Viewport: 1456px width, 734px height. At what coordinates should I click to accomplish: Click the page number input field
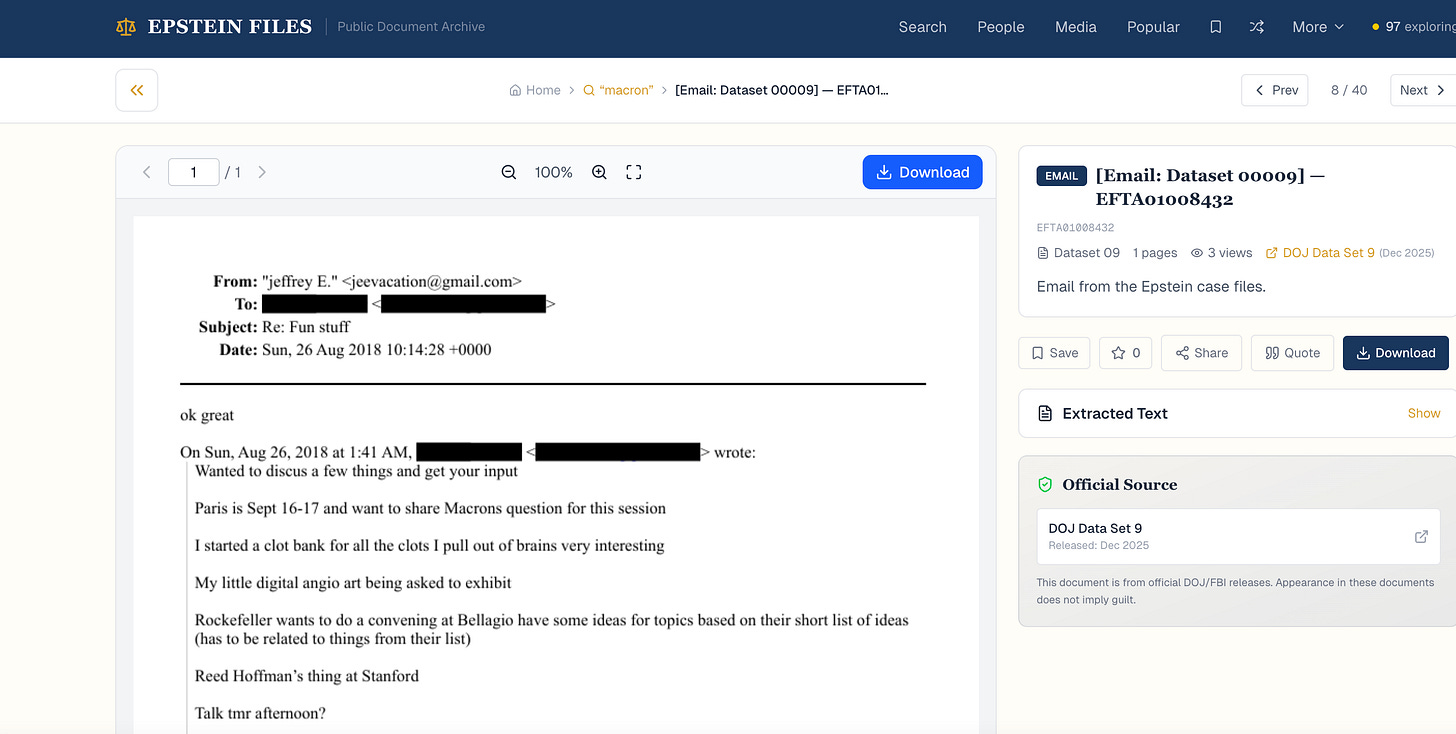pyautogui.click(x=193, y=172)
